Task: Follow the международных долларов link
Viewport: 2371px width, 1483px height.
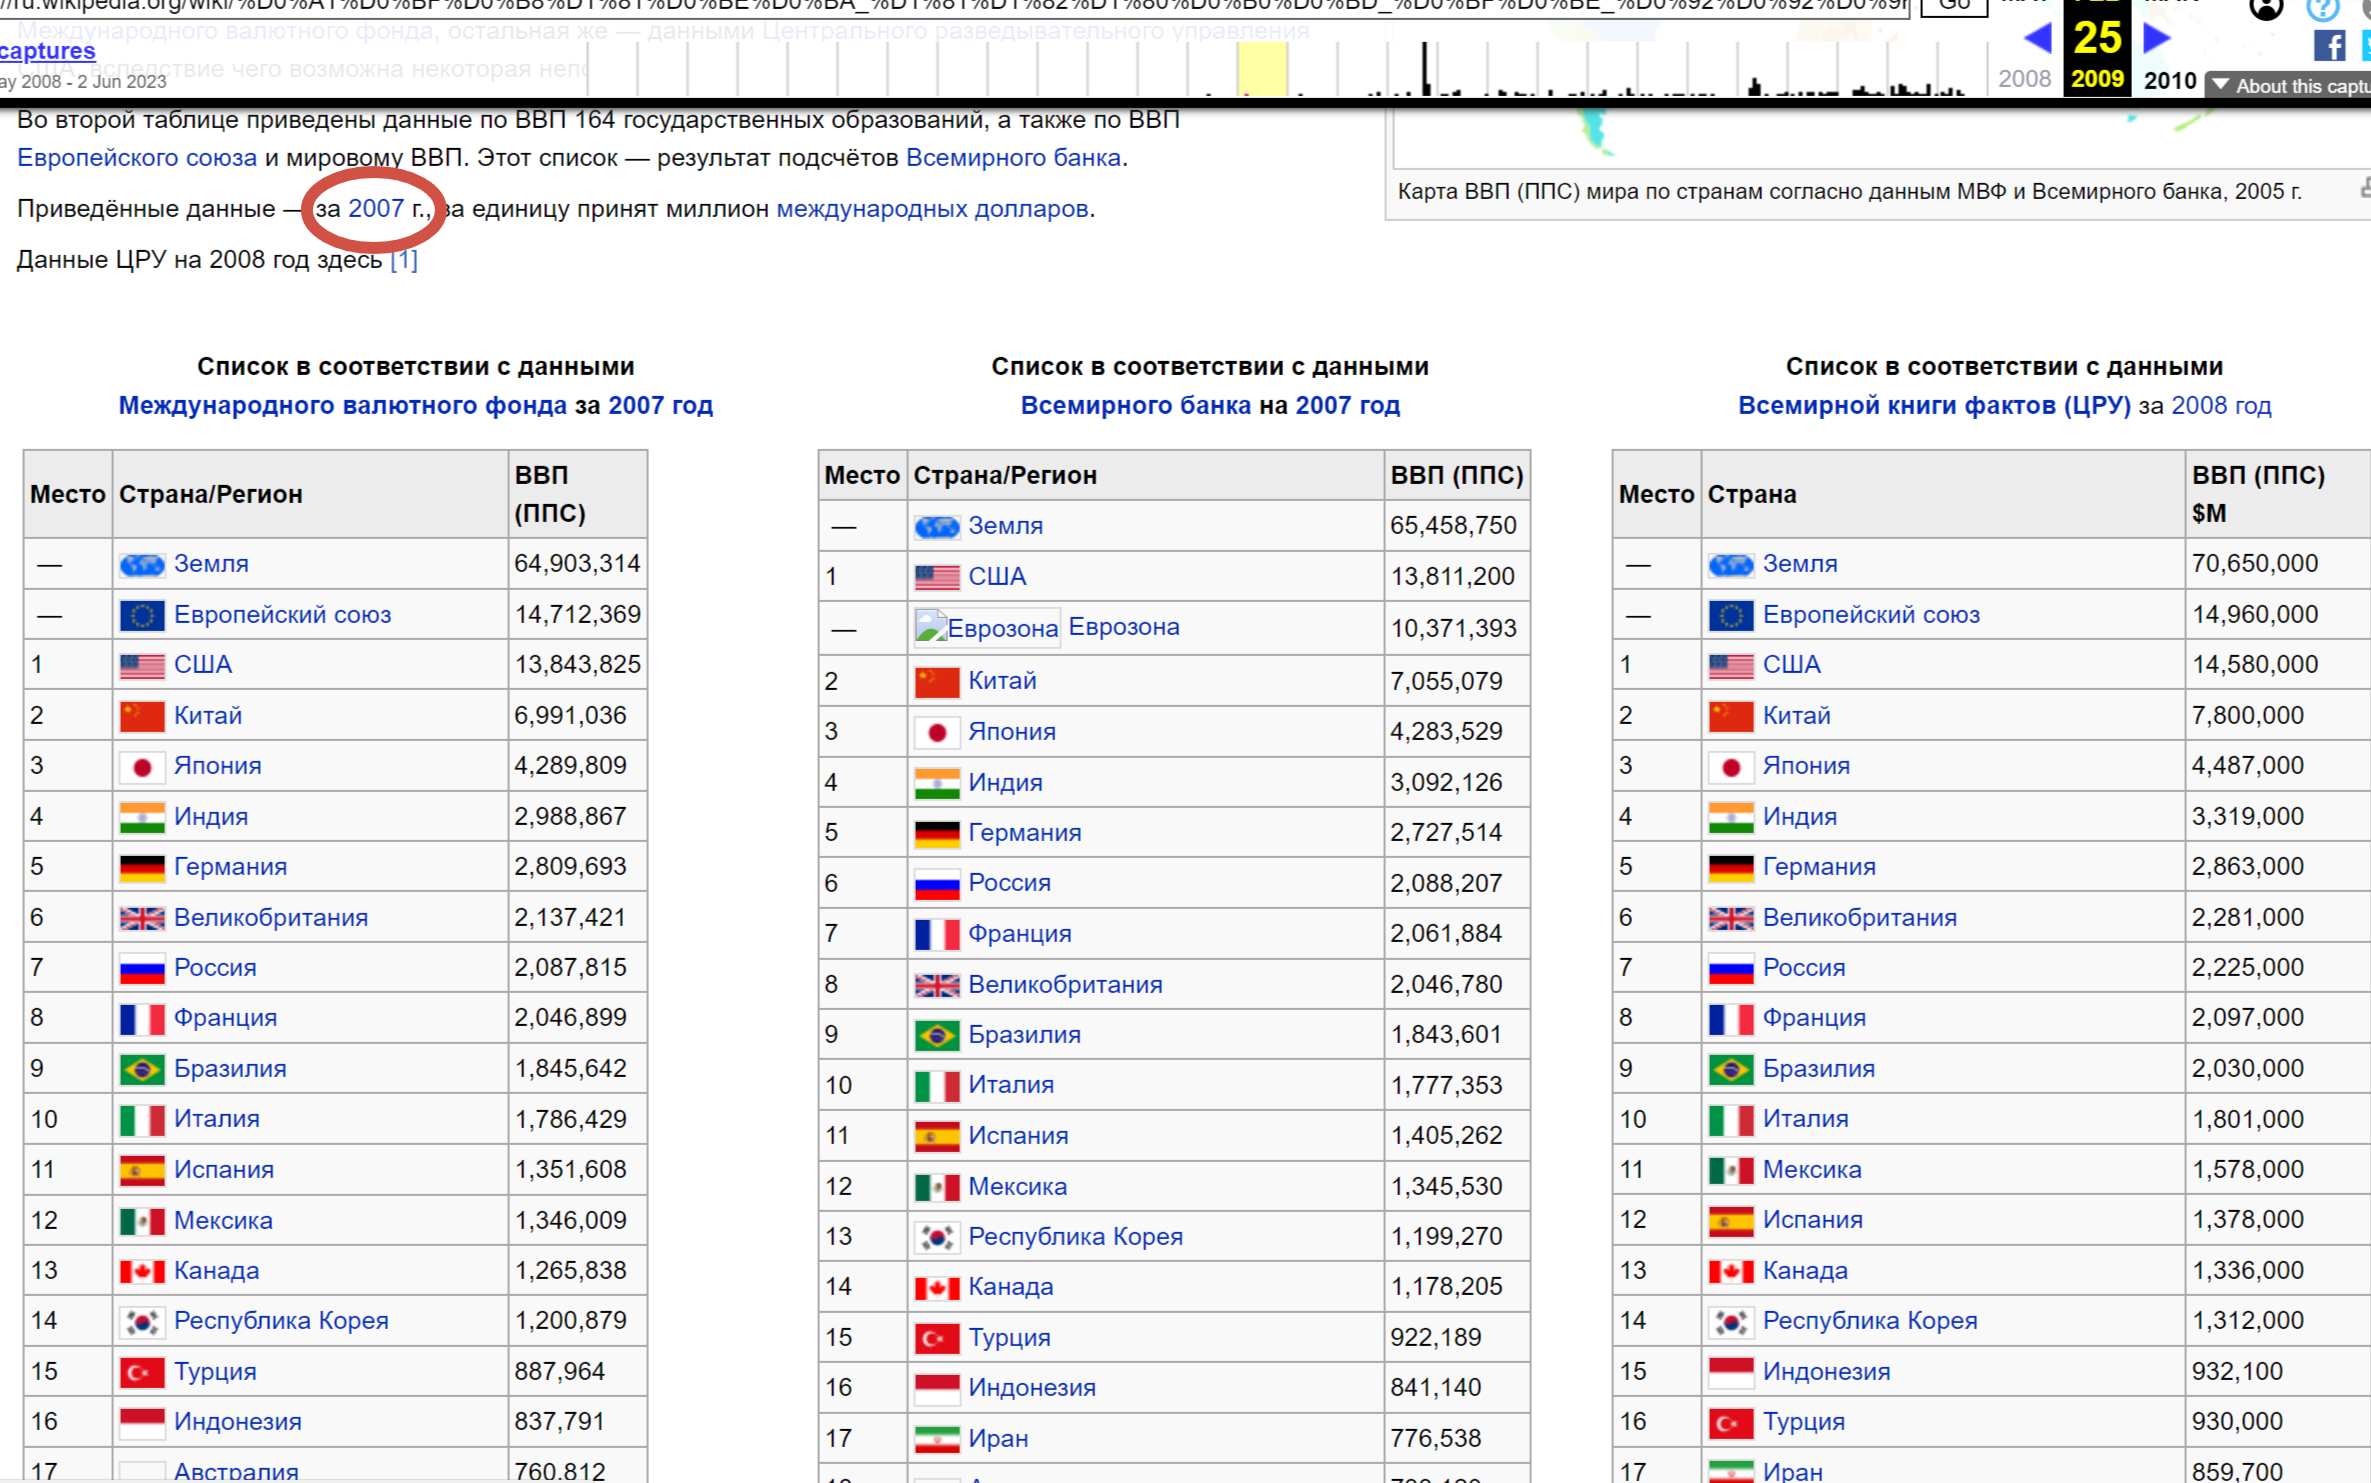Action: coord(932,209)
